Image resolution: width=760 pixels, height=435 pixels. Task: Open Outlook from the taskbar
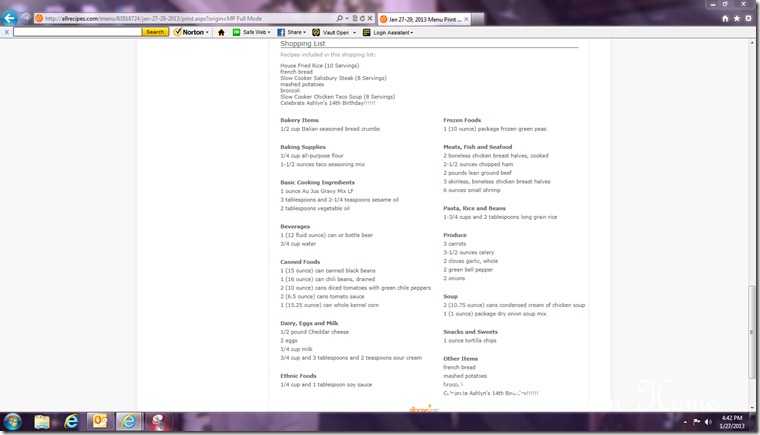(100, 422)
